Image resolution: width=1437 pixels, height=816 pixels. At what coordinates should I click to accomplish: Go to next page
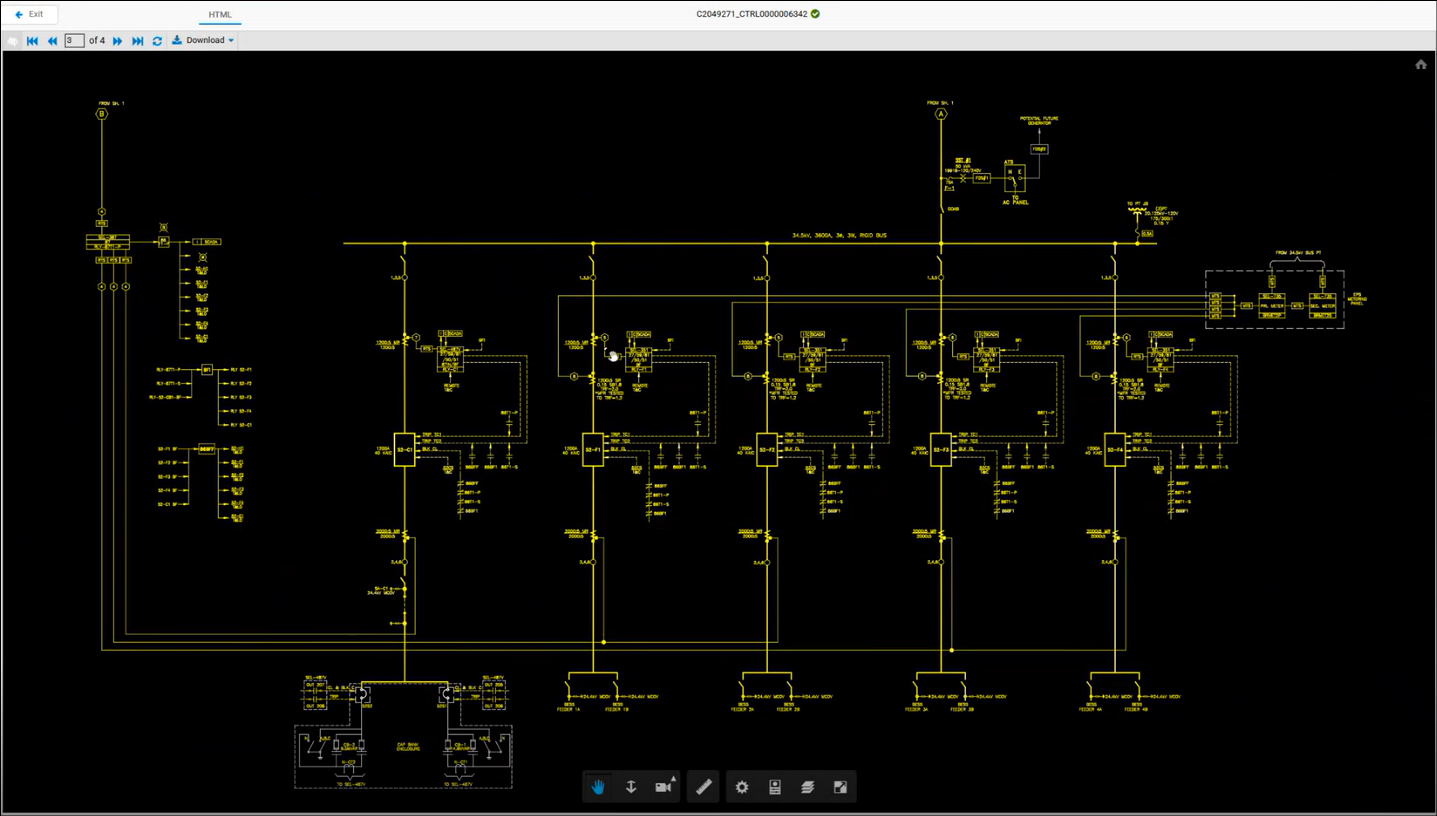[117, 41]
